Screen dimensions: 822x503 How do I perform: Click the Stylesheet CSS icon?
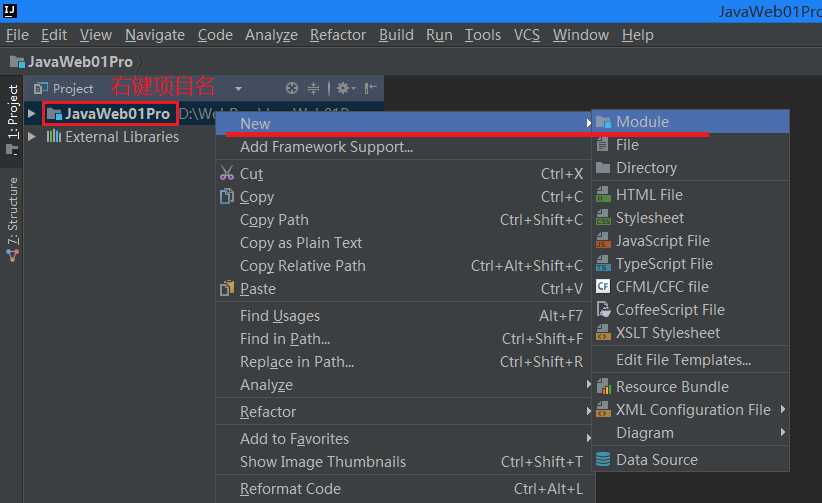pyautogui.click(x=603, y=218)
